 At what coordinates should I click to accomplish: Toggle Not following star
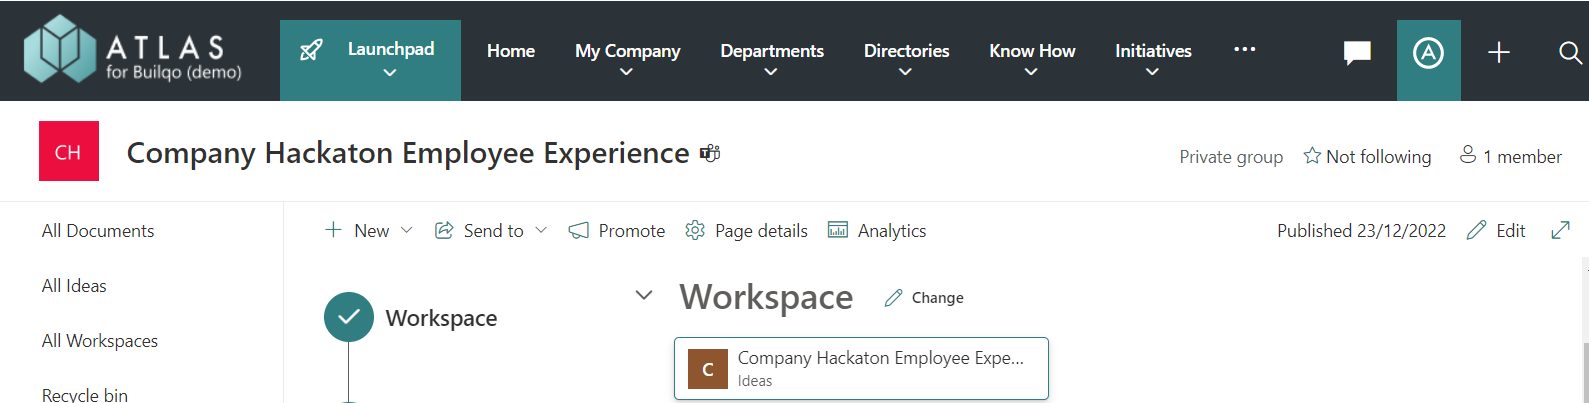[1367, 156]
